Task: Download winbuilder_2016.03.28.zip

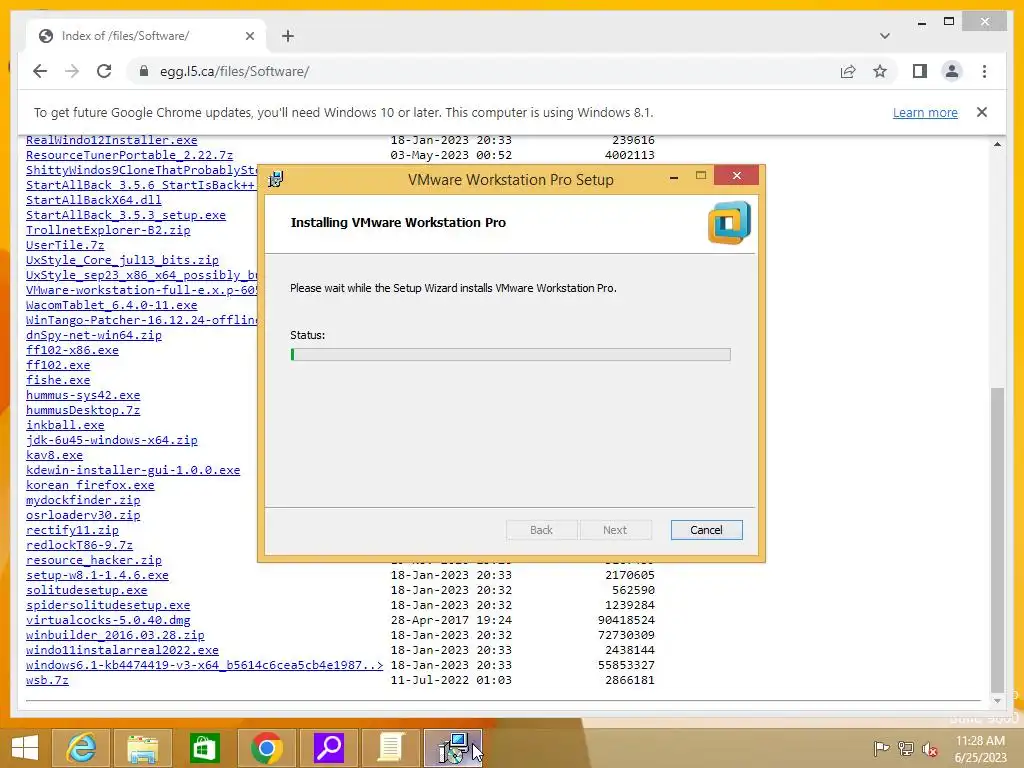Action: [115, 635]
